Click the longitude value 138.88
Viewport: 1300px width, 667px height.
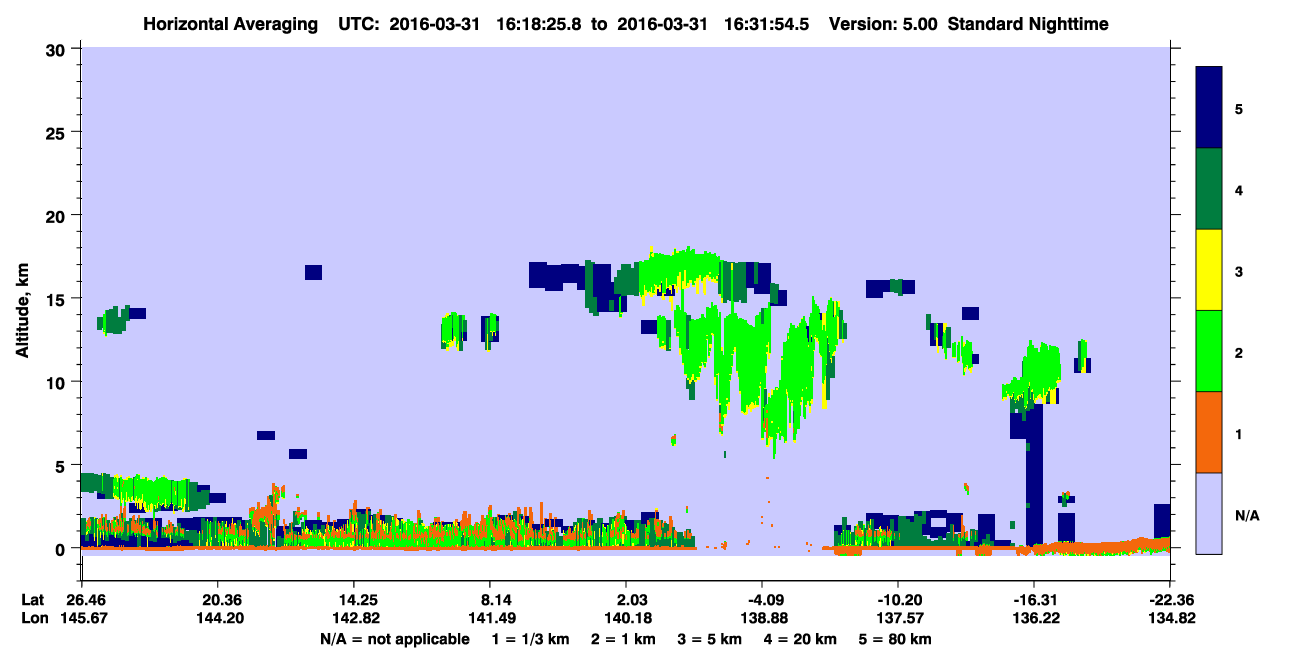pyautogui.click(x=762, y=618)
